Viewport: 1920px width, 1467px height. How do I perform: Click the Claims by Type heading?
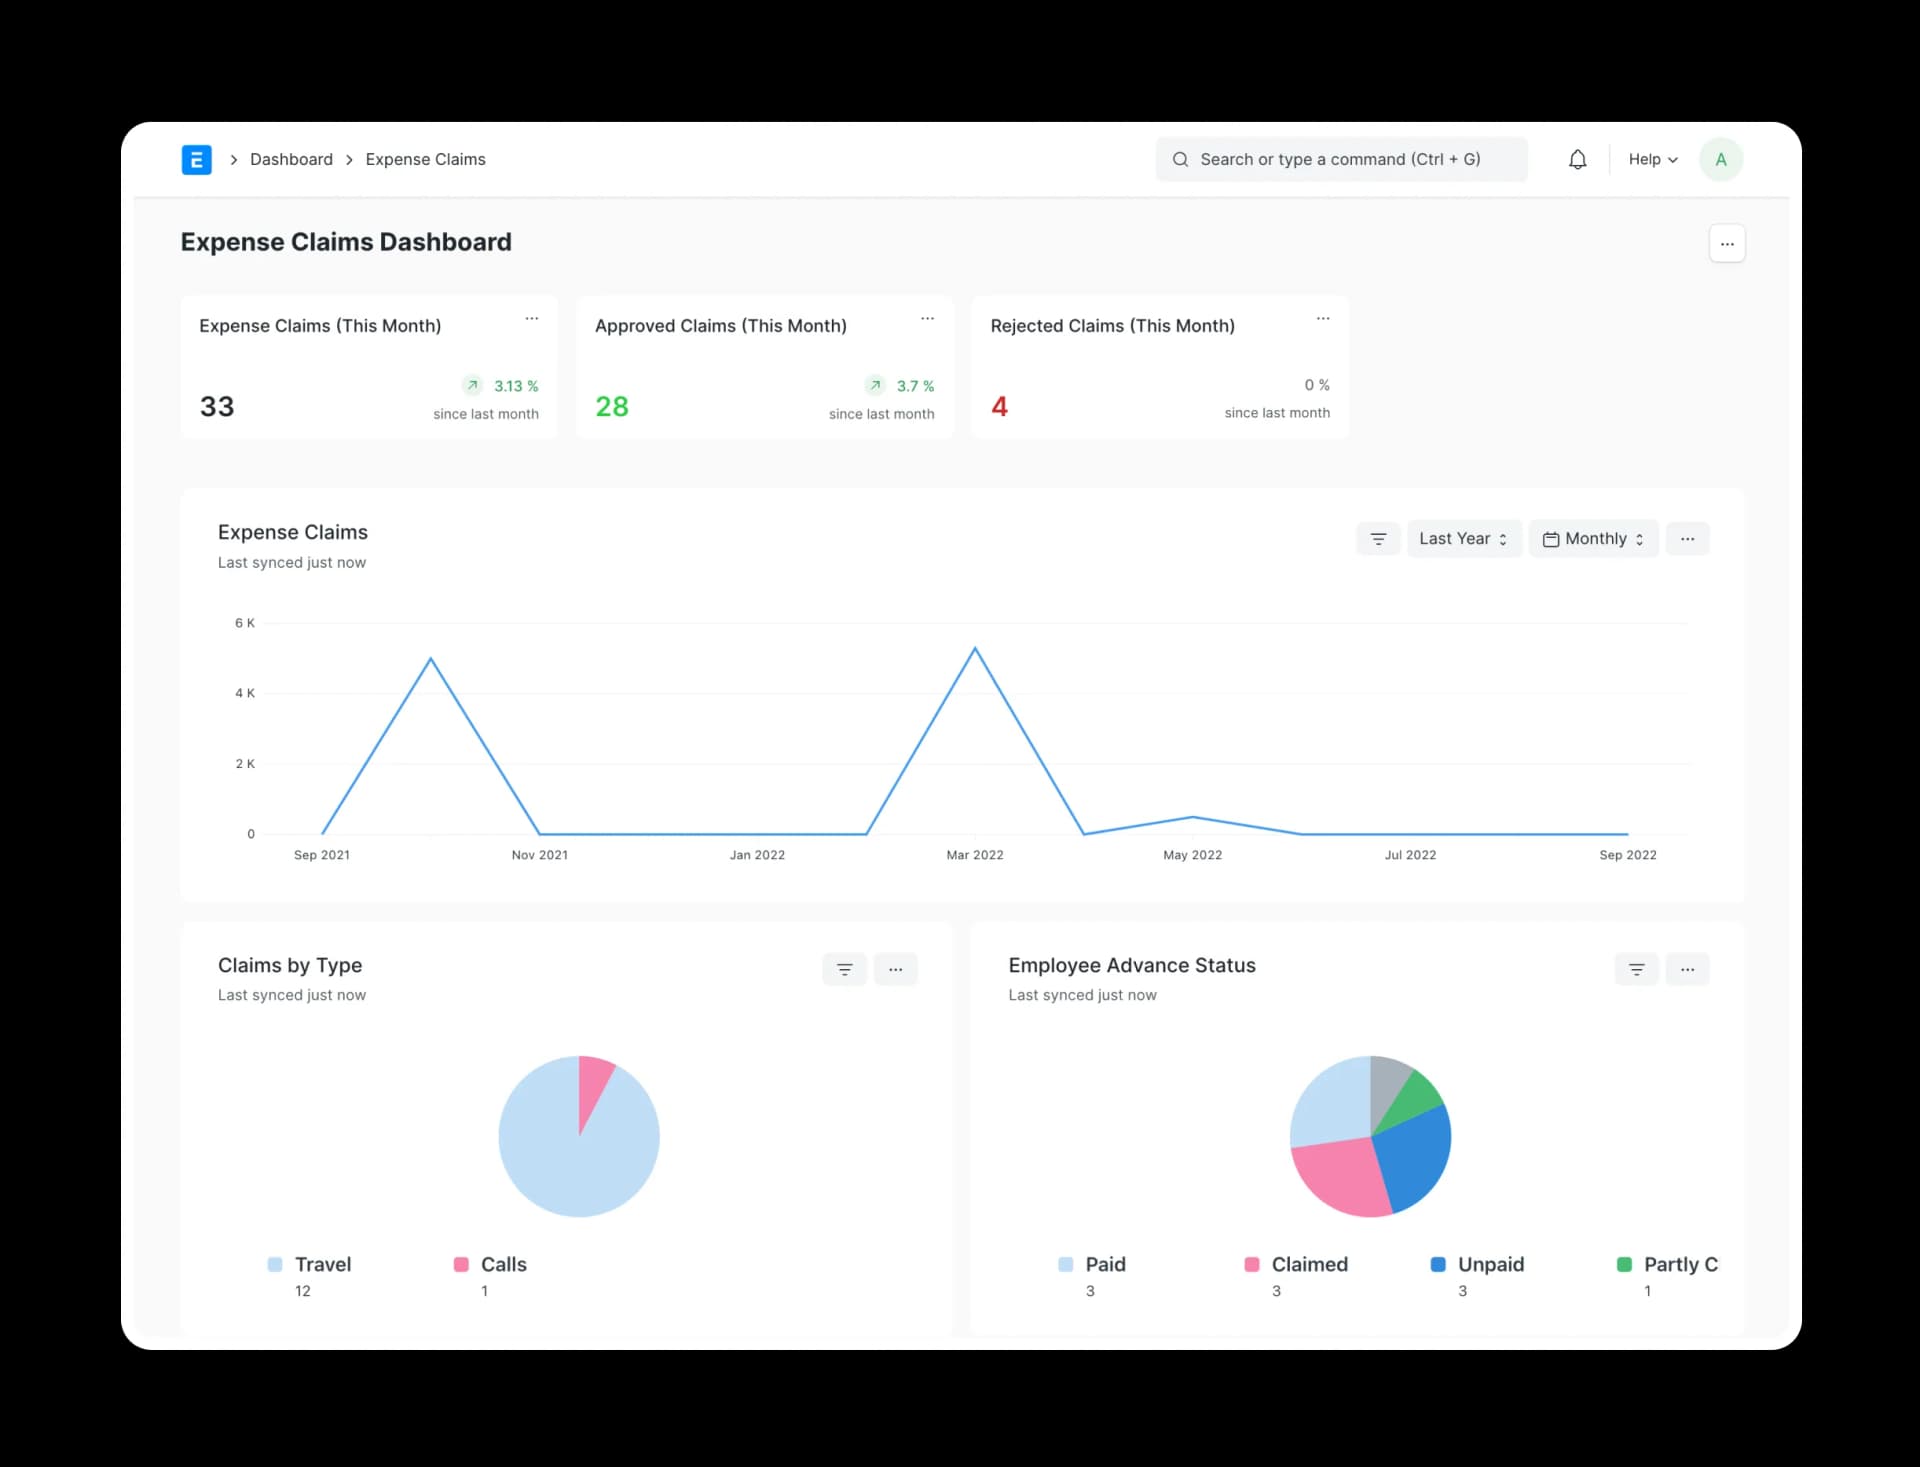tap(290, 966)
